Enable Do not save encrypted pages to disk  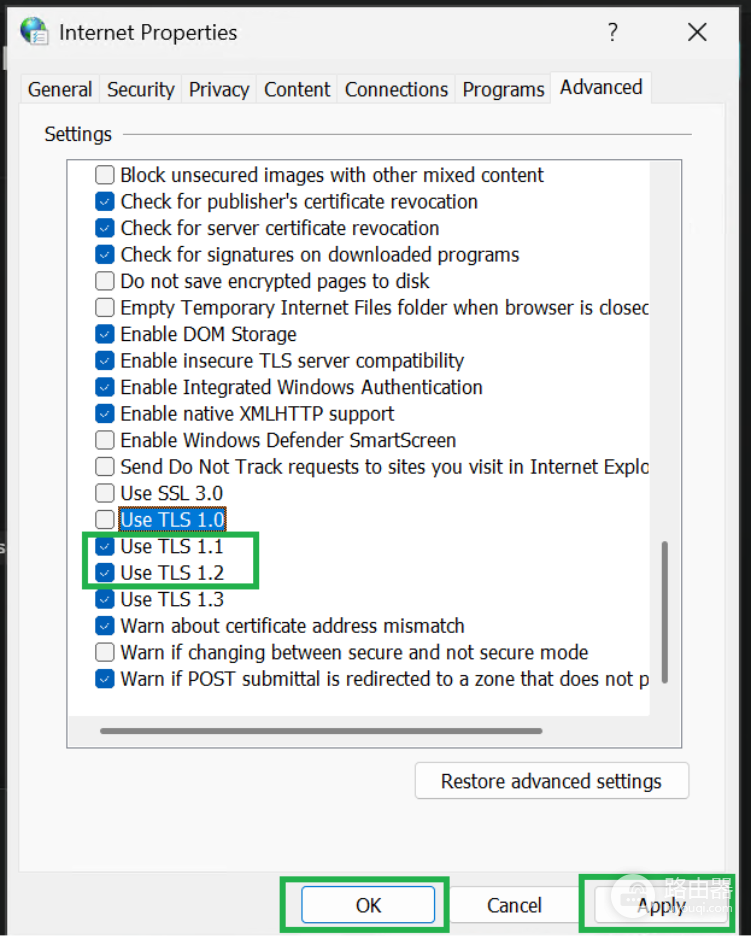tap(104, 281)
